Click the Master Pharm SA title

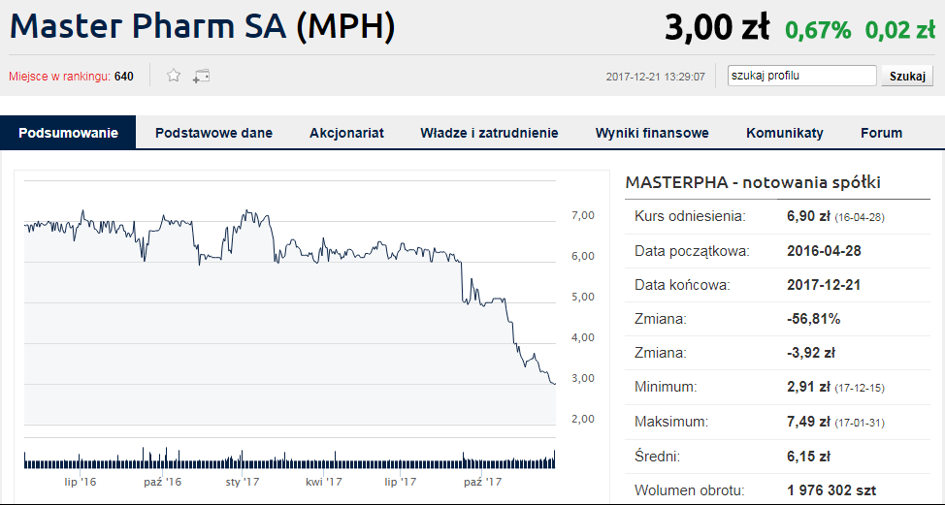point(202,27)
